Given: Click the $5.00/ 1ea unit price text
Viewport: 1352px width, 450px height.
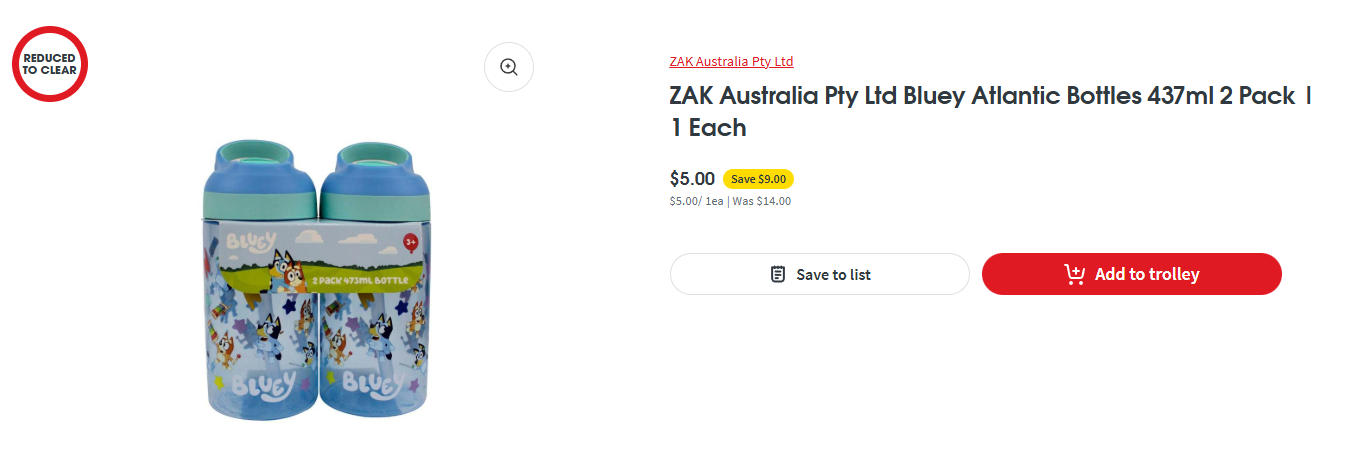Looking at the screenshot, I should pos(696,201).
